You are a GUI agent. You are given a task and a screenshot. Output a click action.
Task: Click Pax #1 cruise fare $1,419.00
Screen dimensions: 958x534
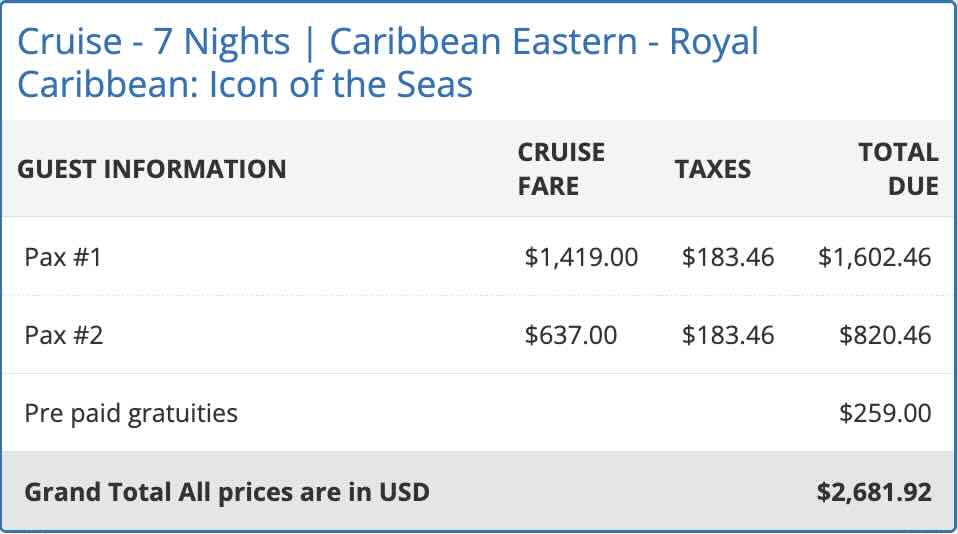point(581,257)
